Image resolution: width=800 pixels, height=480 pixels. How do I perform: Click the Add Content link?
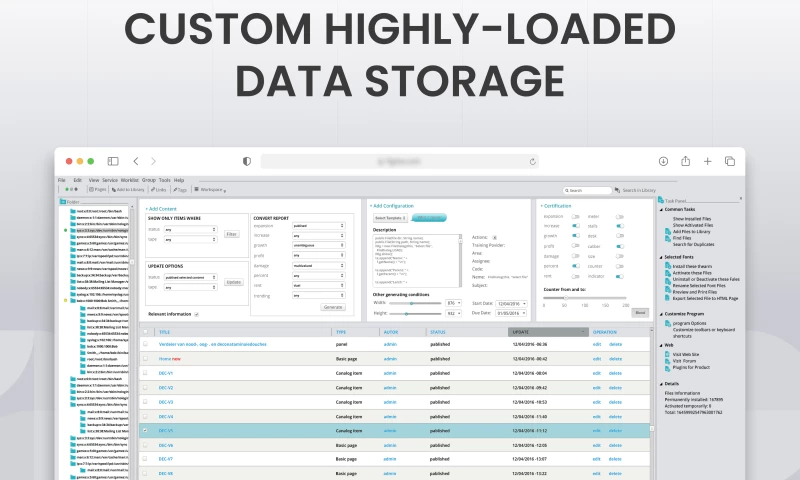161,209
